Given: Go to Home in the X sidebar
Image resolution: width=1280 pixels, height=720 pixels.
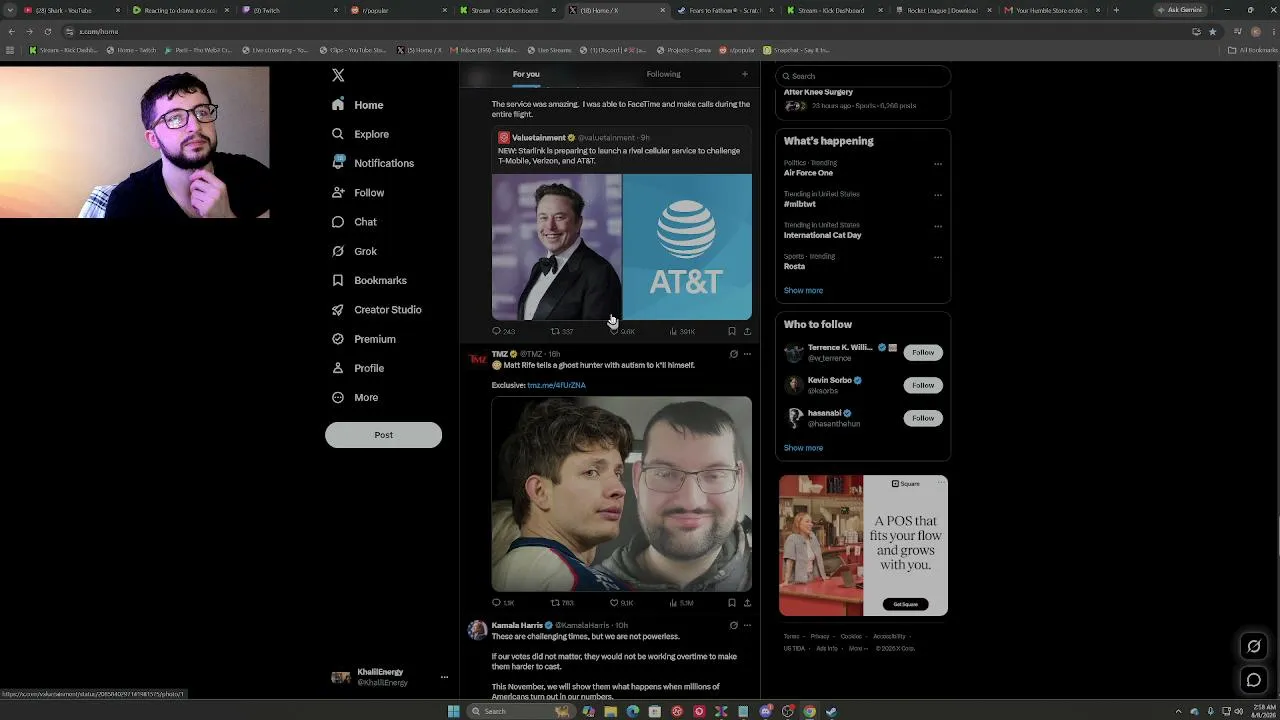Looking at the screenshot, I should coord(358,105).
